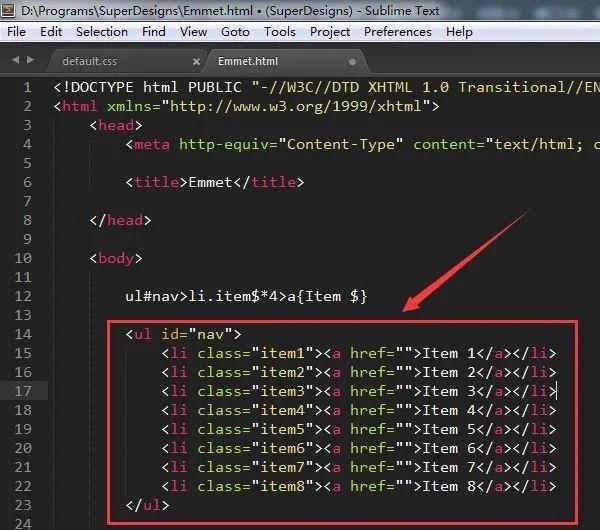The image size is (600, 530).
Task: Click the li class="item6" line
Action: coord(359,448)
